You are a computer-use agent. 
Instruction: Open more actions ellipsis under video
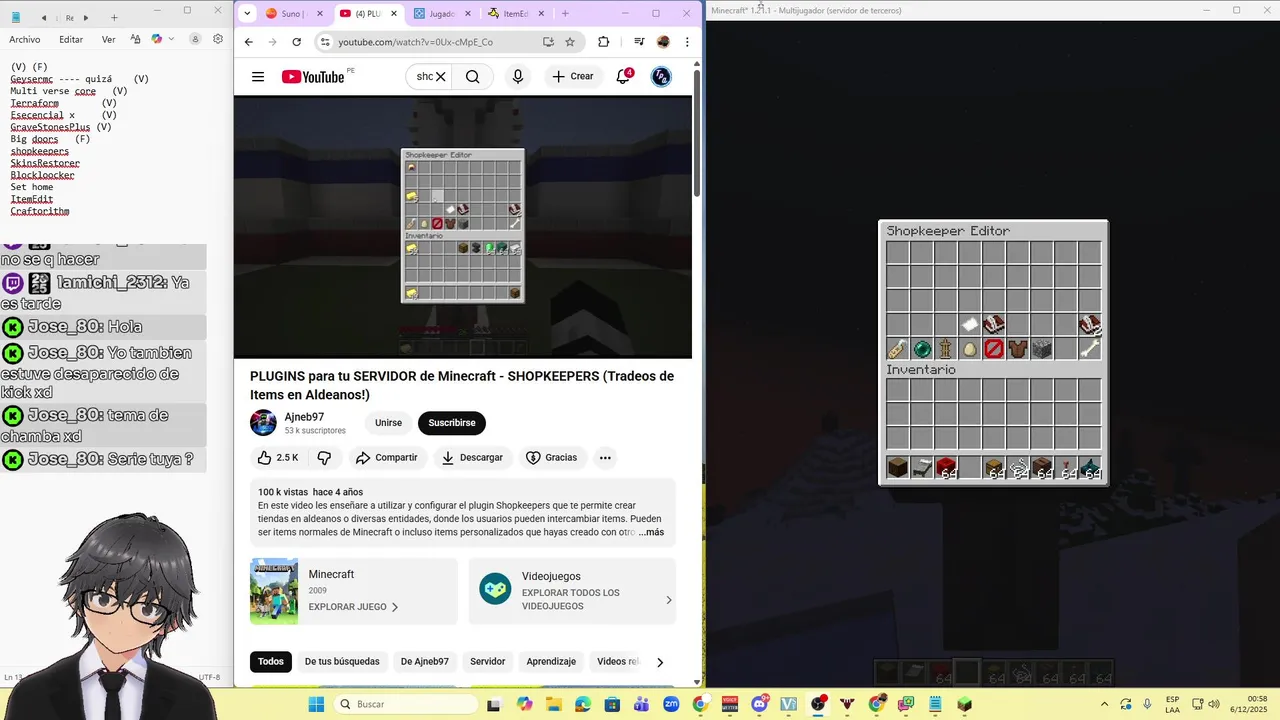click(605, 457)
